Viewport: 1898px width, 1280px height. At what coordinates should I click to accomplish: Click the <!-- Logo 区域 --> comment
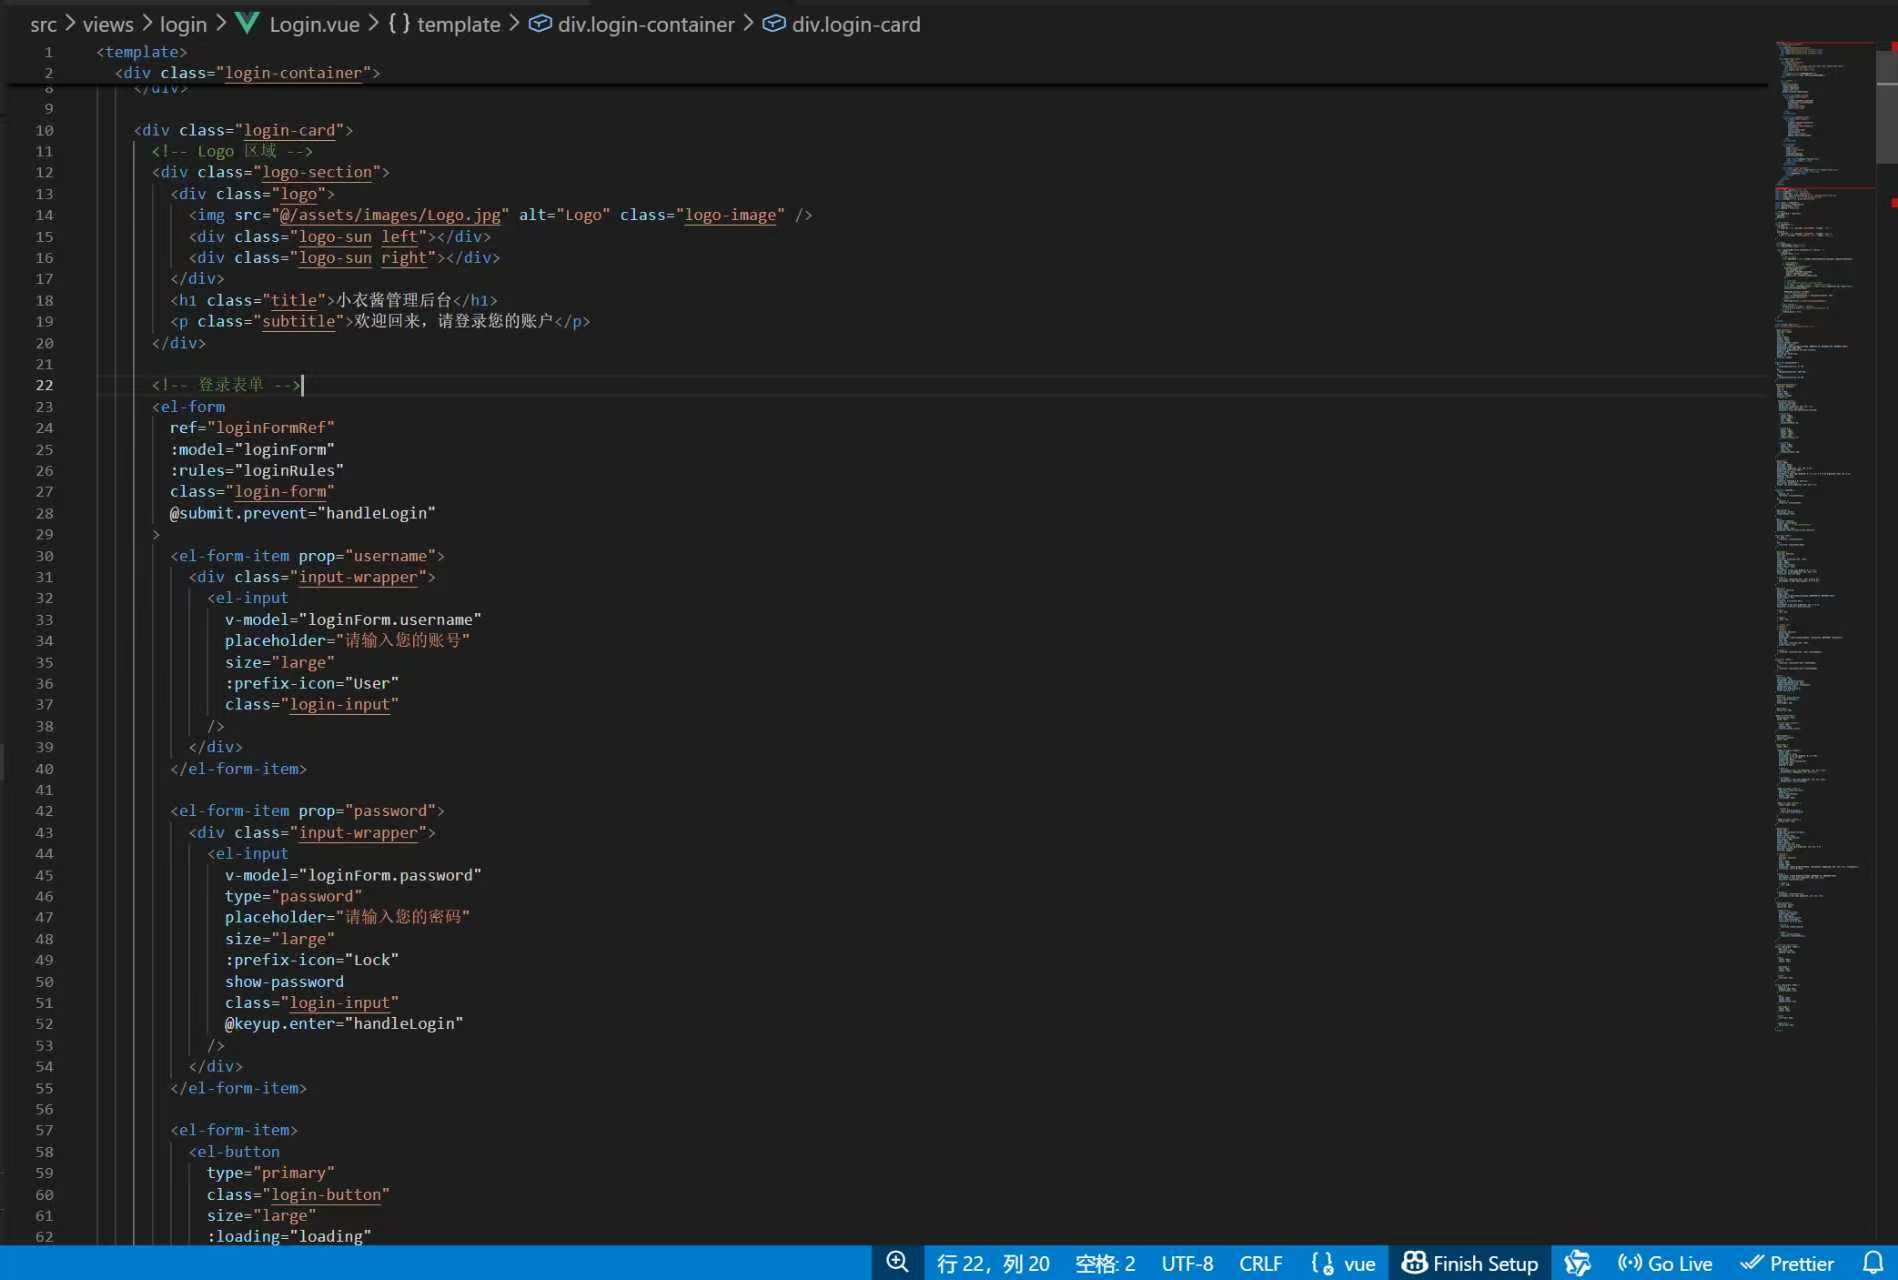pyautogui.click(x=232, y=151)
